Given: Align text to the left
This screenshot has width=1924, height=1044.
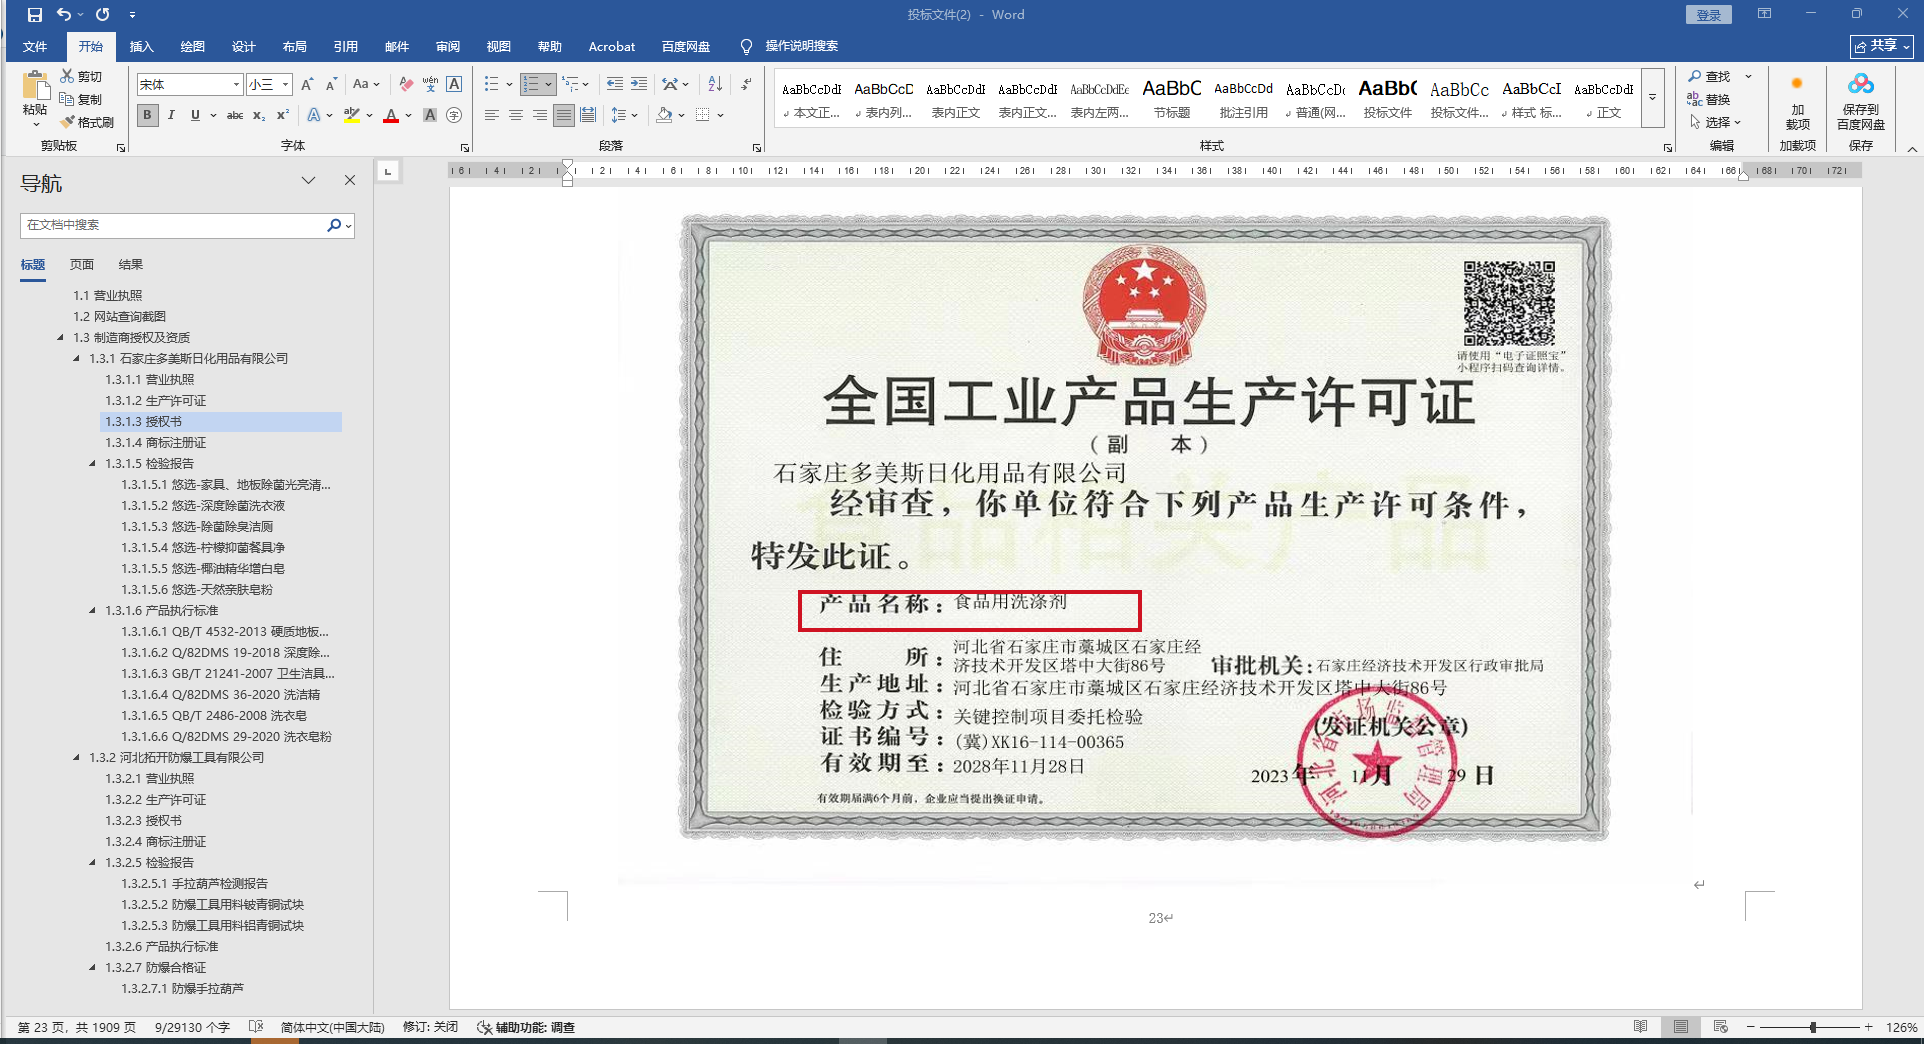Looking at the screenshot, I should tap(492, 115).
